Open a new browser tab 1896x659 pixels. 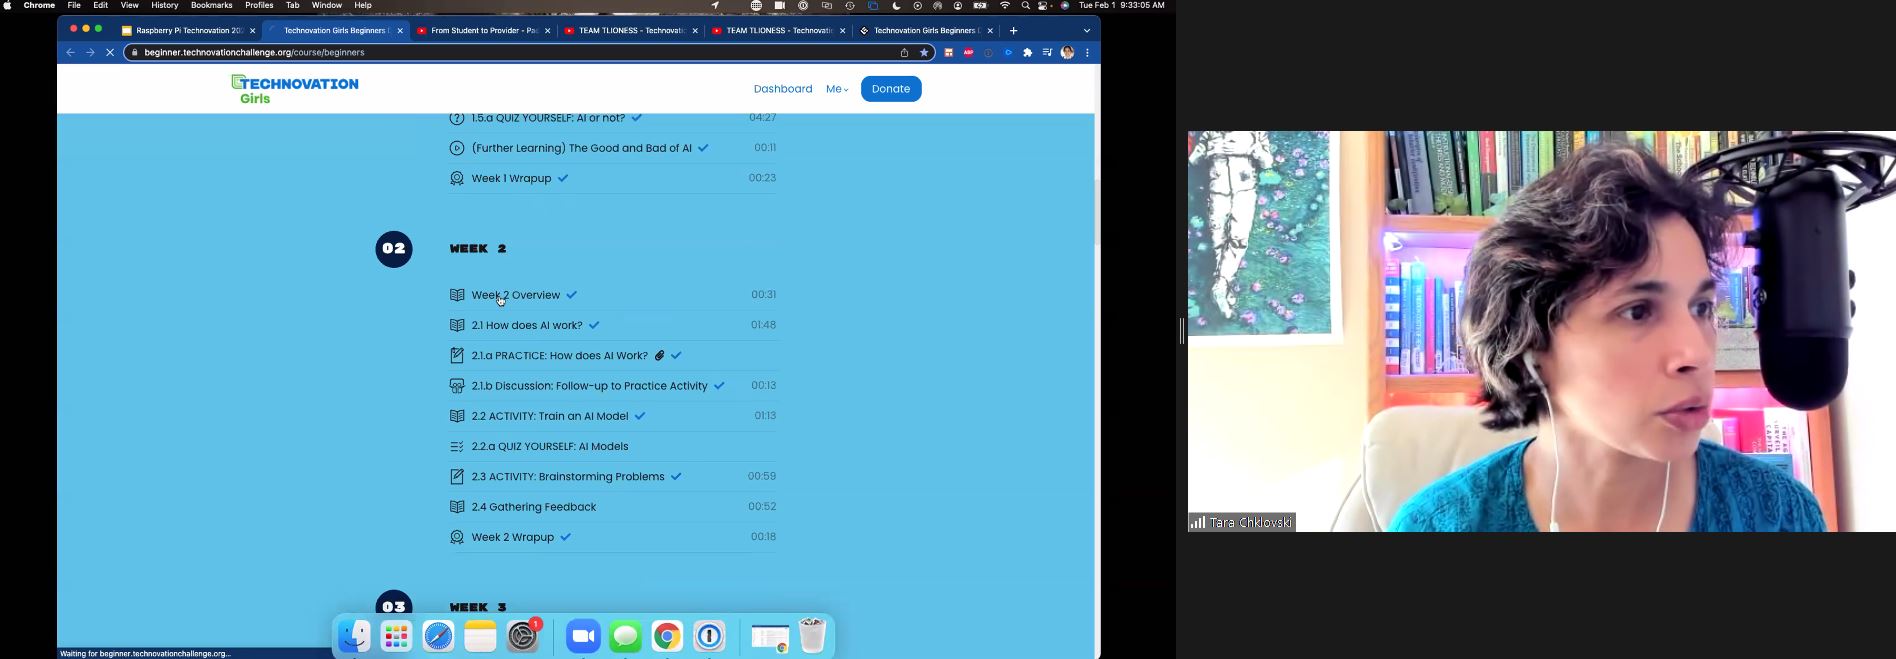pyautogui.click(x=1013, y=31)
